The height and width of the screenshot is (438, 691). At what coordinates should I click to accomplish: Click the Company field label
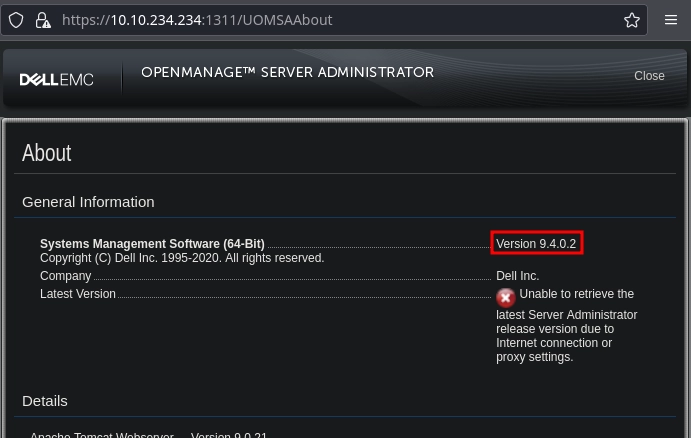[x=65, y=276]
